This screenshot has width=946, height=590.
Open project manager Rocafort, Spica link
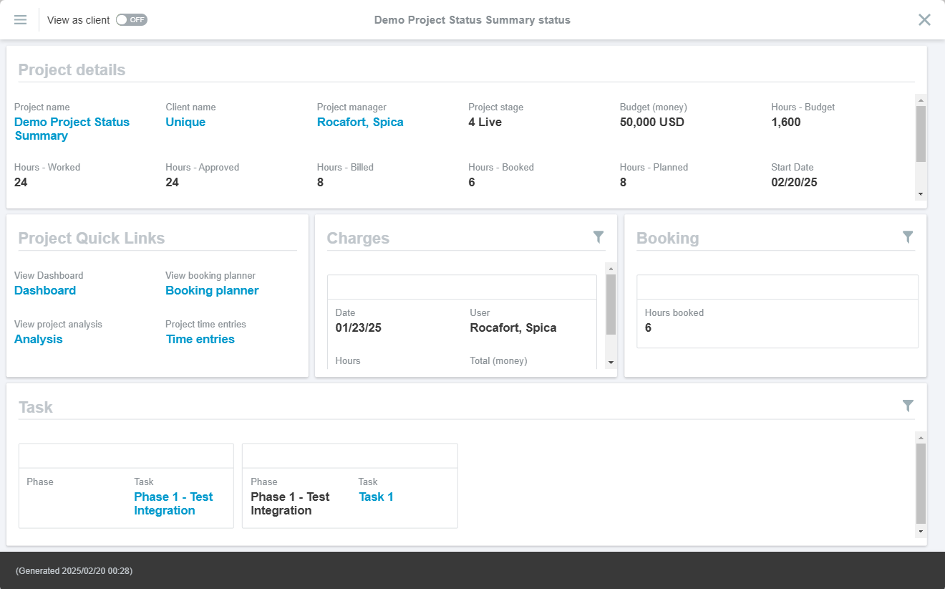click(360, 122)
